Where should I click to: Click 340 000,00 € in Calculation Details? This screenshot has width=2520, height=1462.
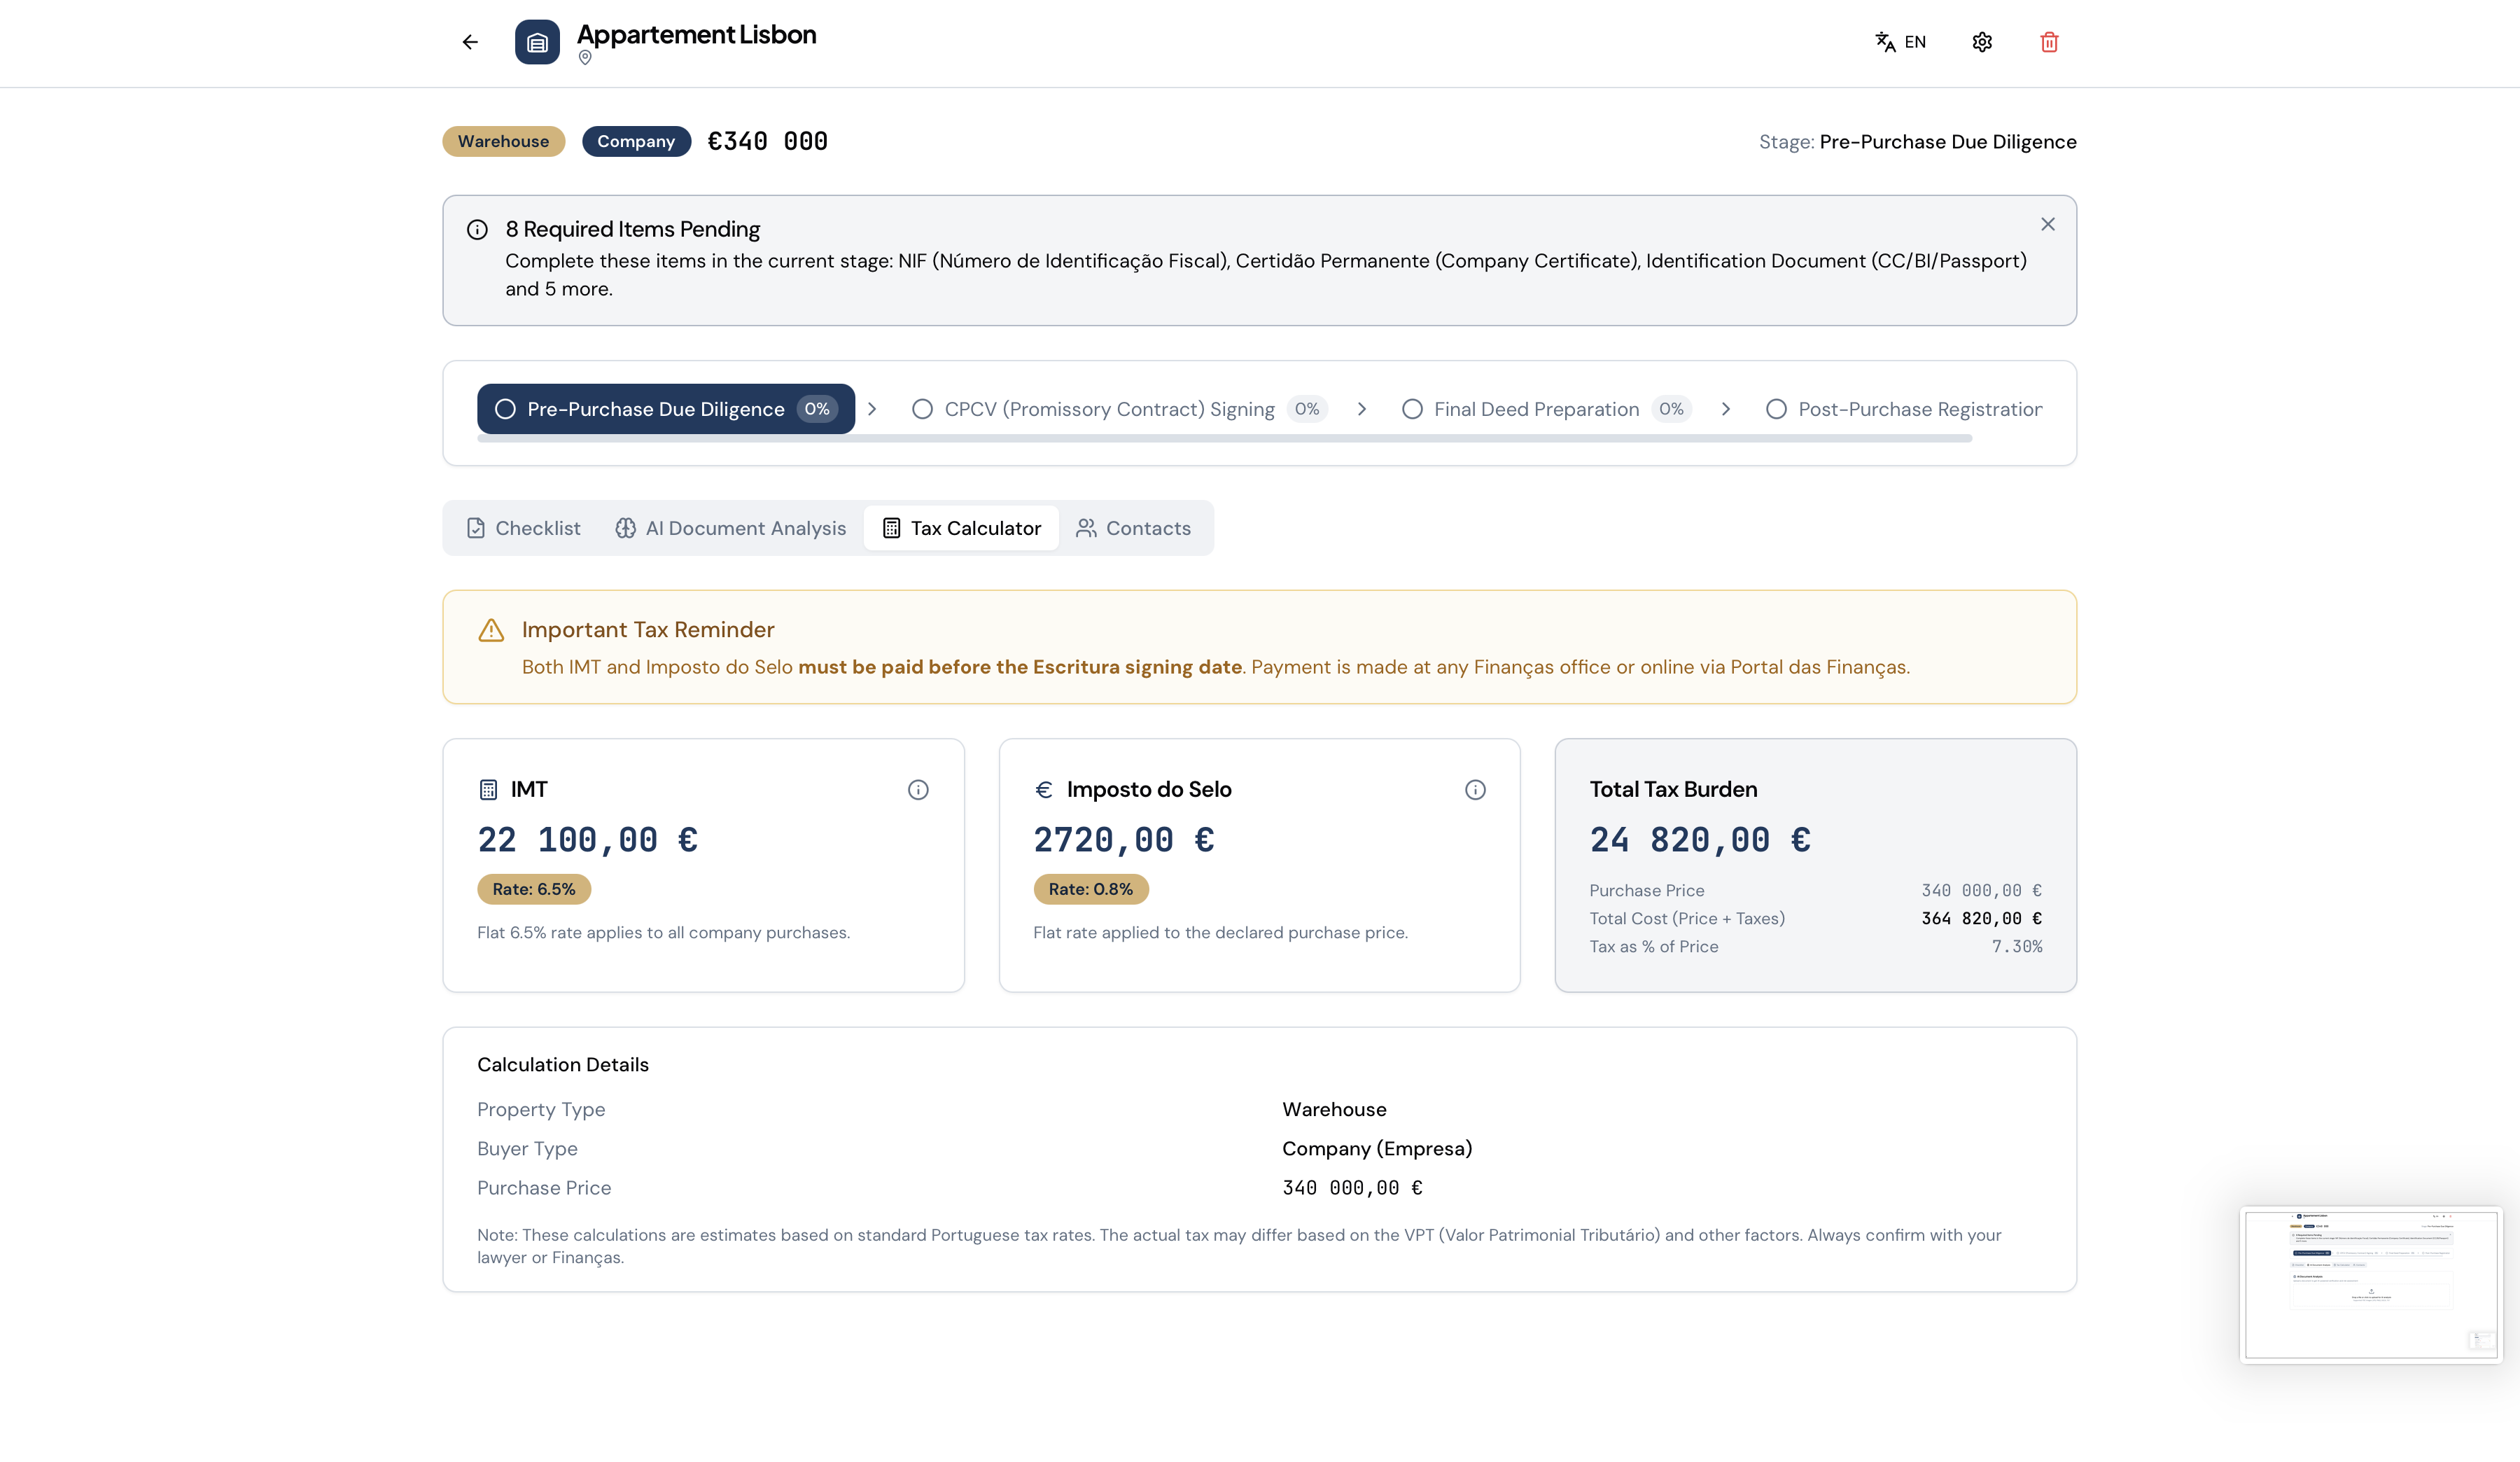1352,1188
